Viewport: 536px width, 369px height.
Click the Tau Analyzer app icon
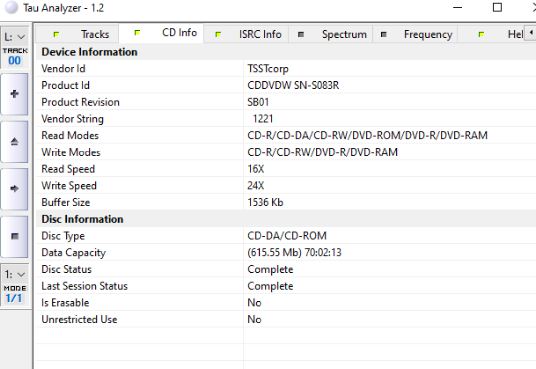coord(11,8)
